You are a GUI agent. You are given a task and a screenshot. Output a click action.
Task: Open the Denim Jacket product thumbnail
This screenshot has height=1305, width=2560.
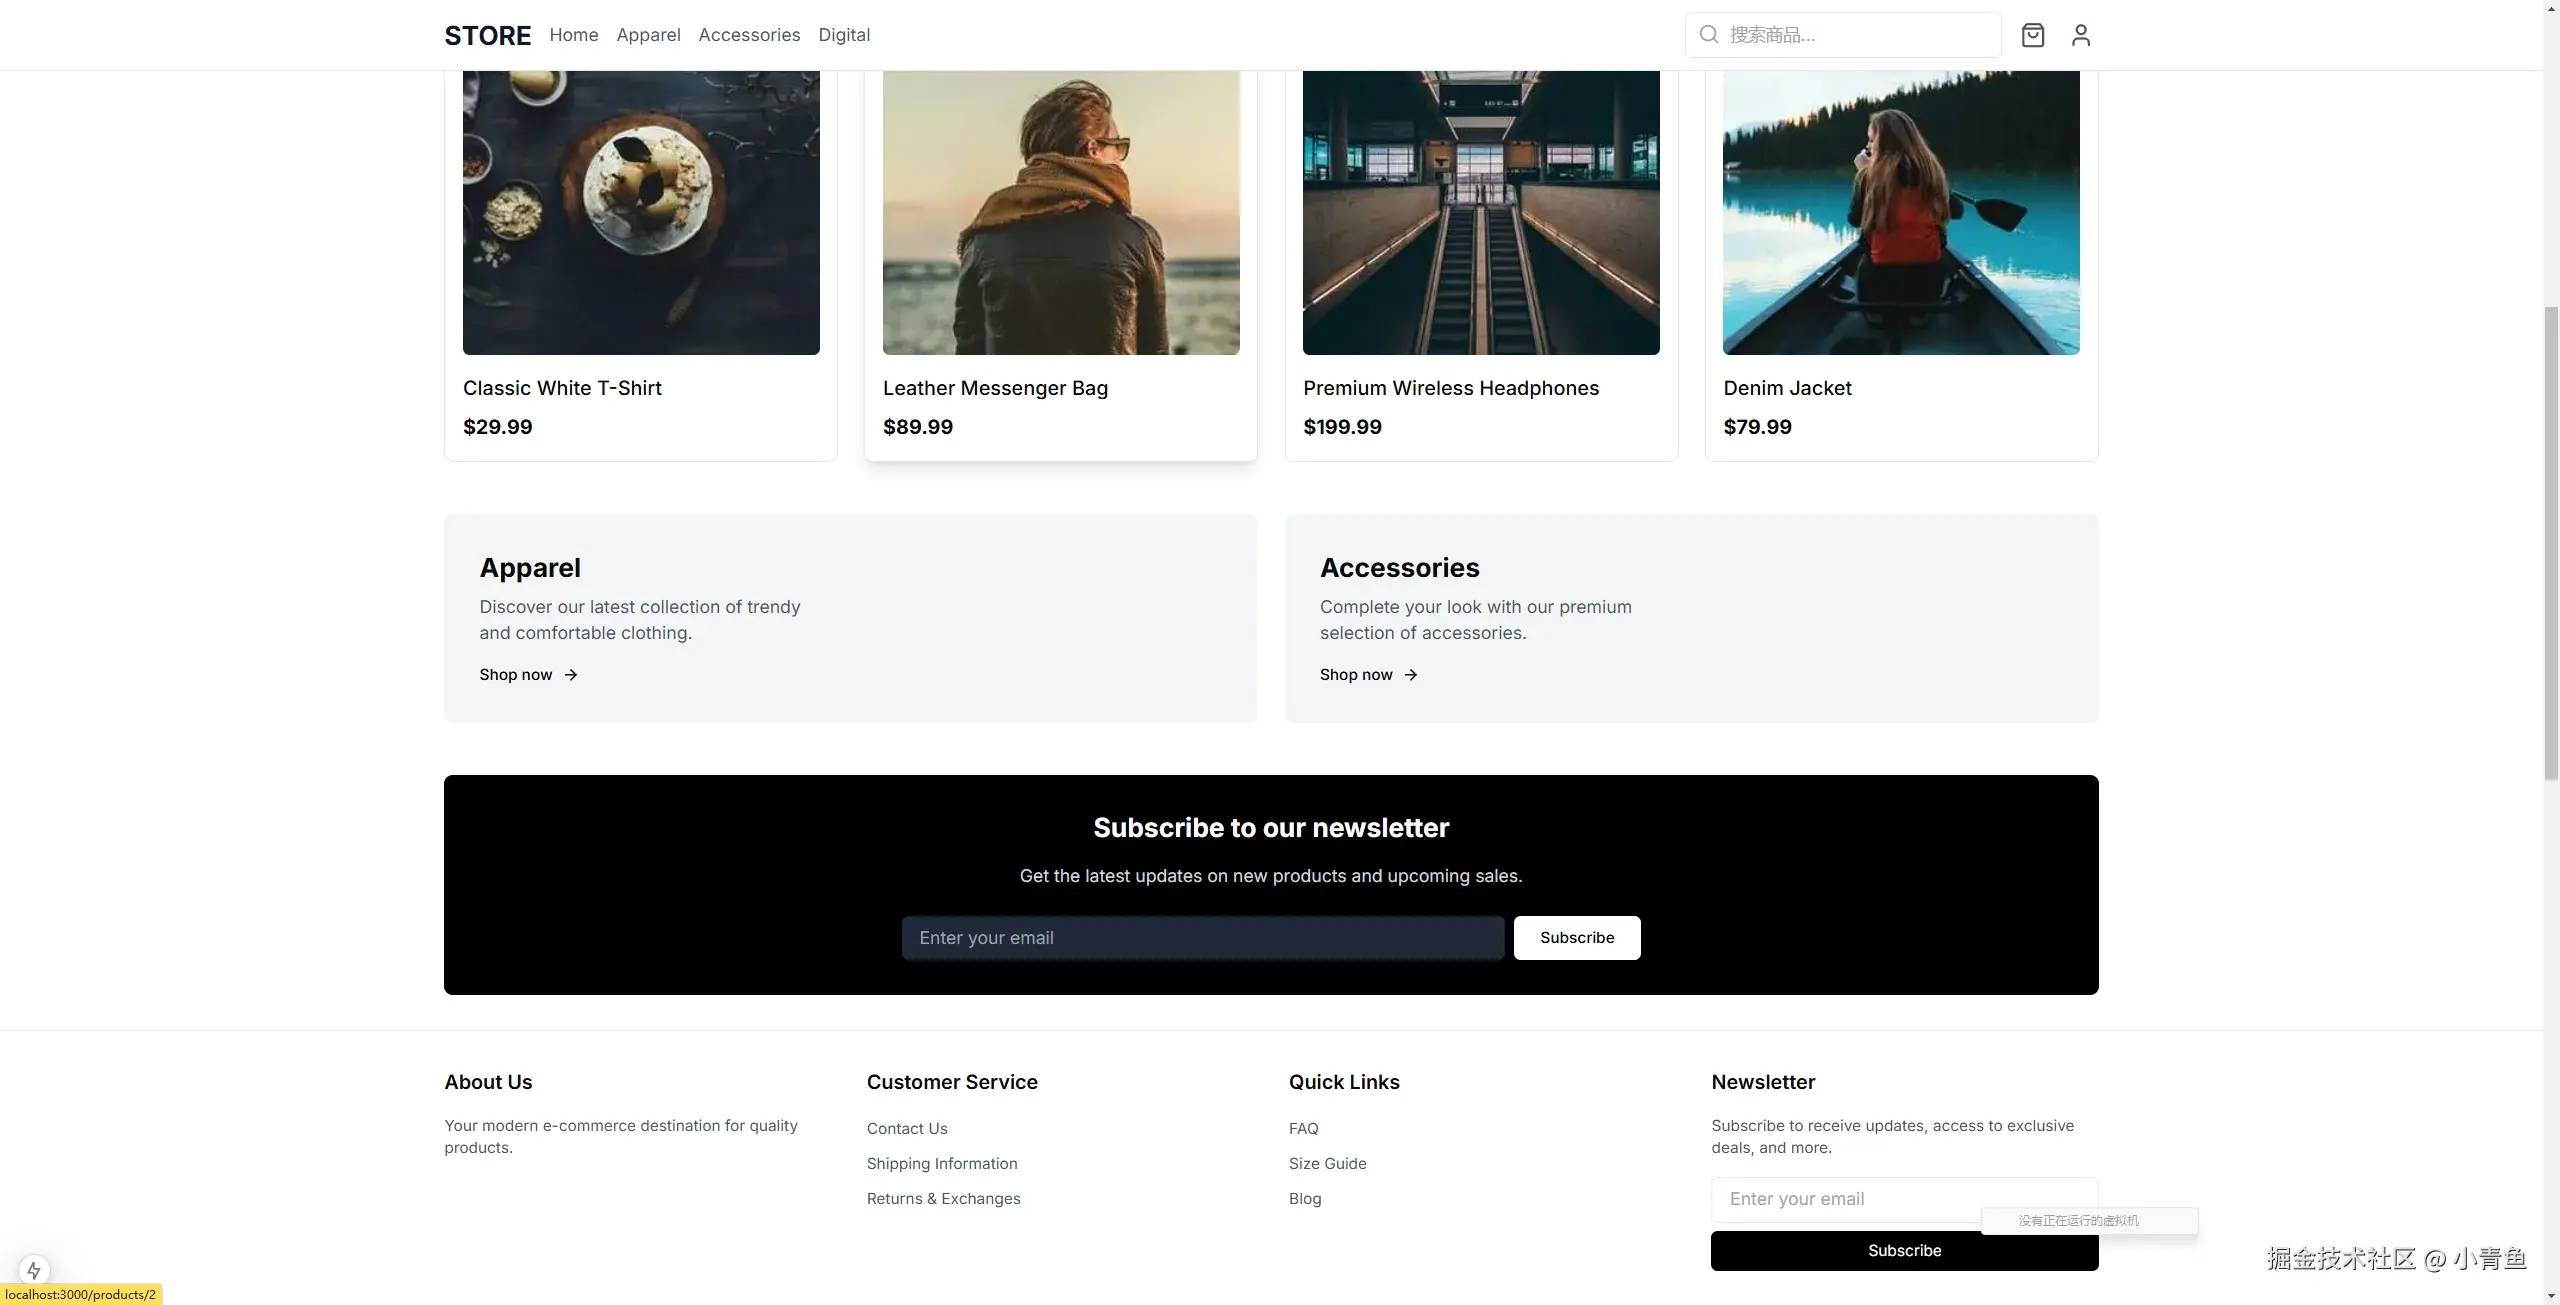(1900, 212)
